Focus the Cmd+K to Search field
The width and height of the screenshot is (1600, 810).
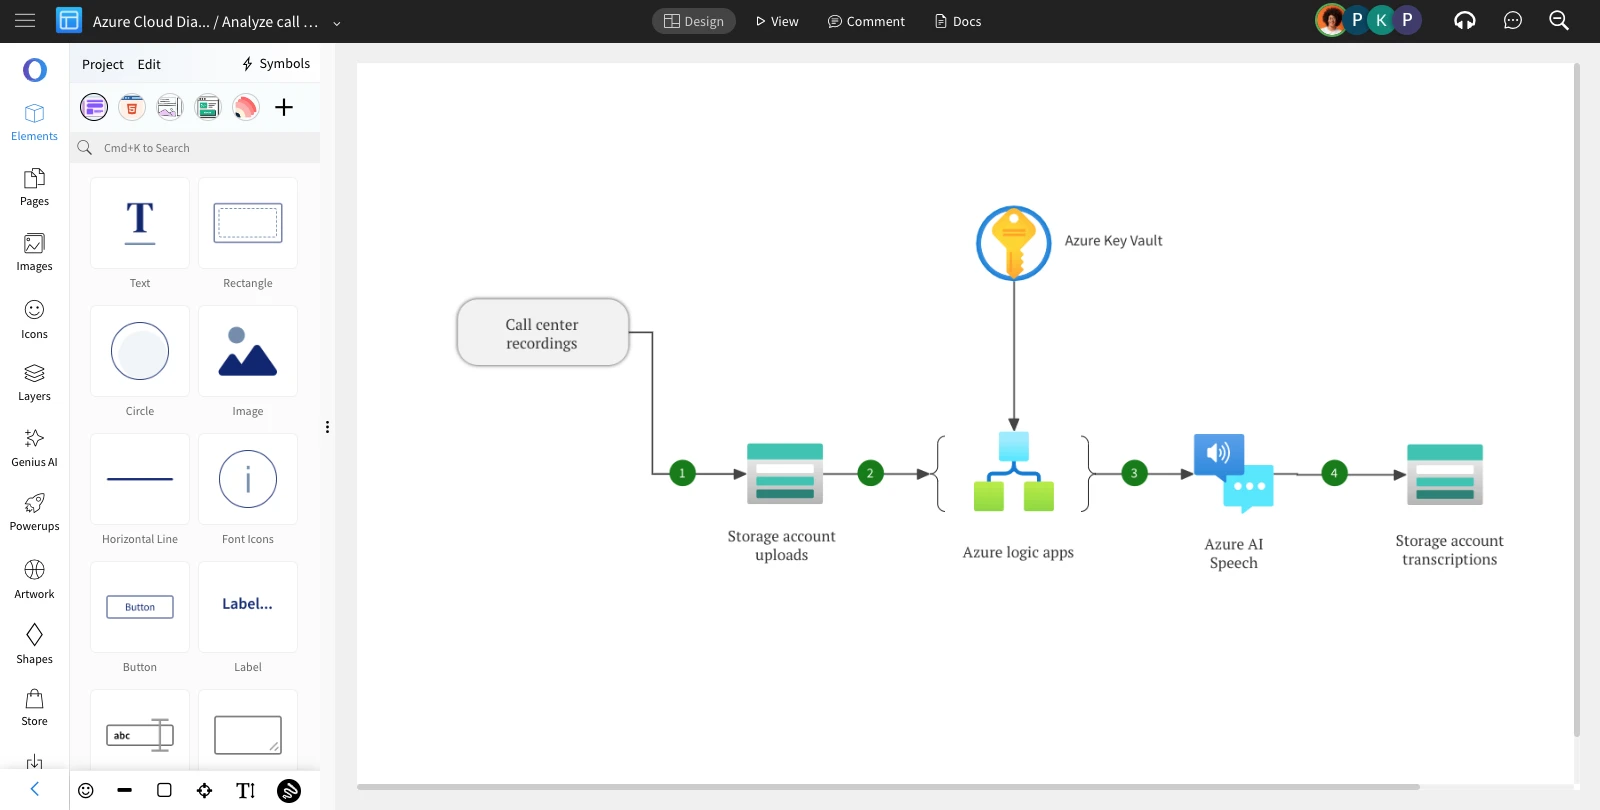195,148
